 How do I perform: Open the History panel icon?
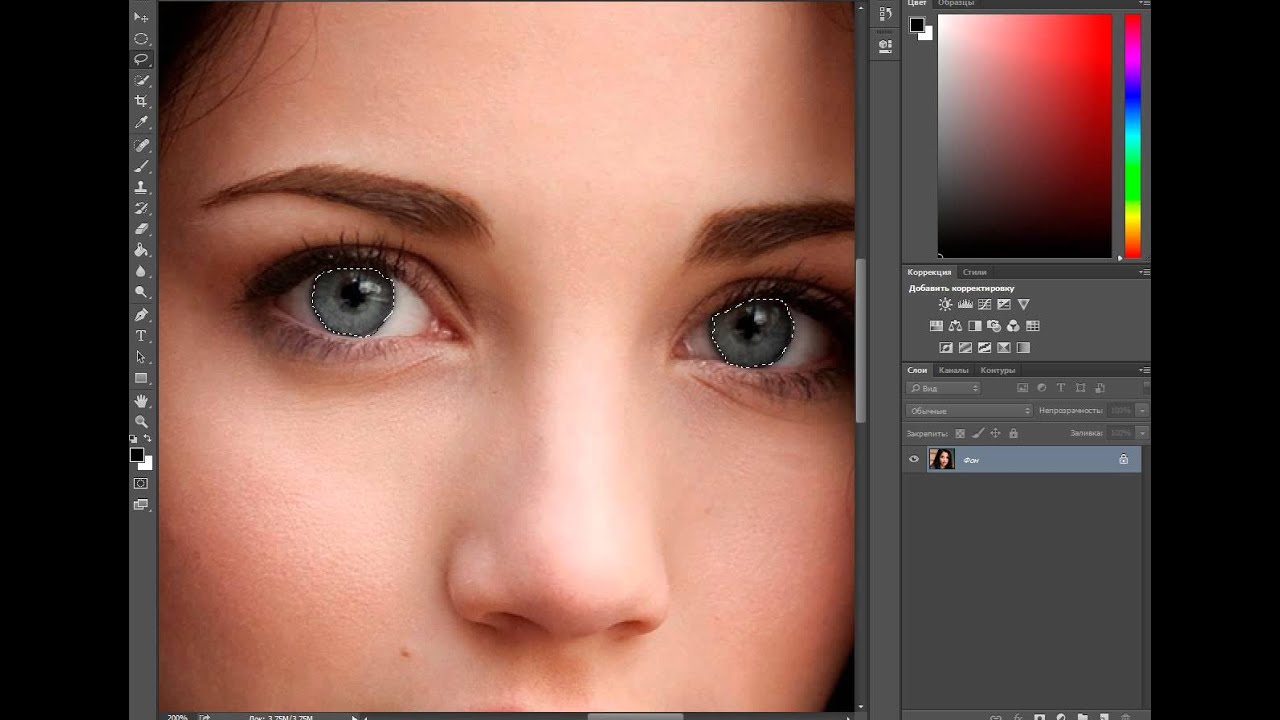(885, 14)
